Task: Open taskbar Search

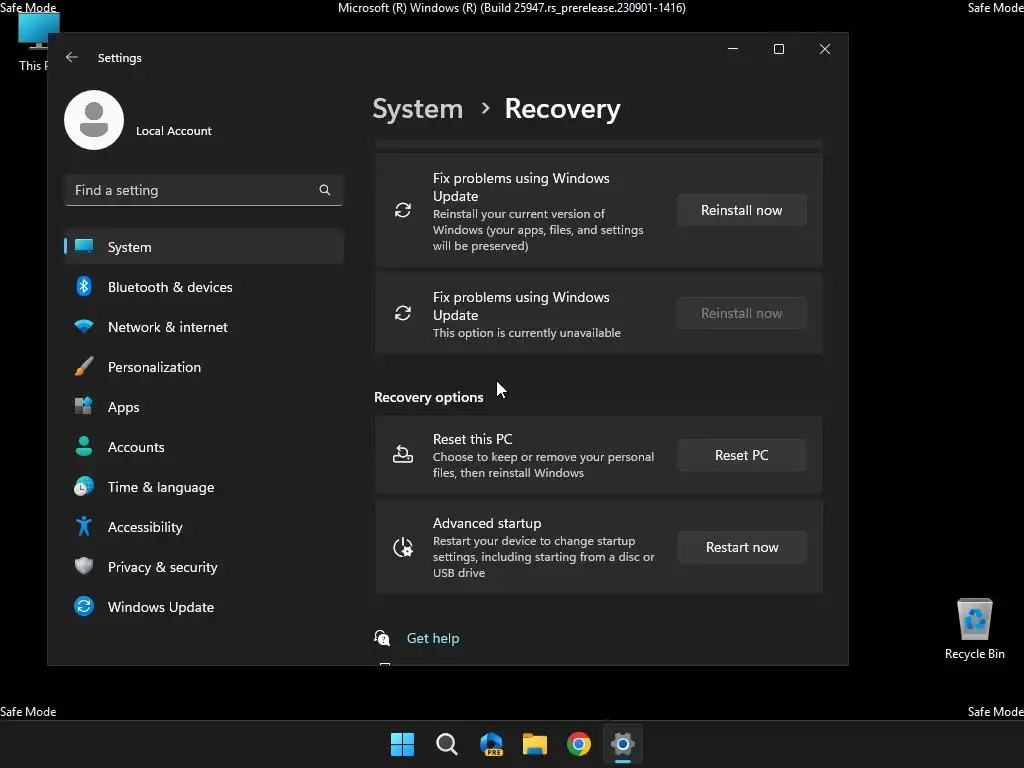Action: point(447,744)
